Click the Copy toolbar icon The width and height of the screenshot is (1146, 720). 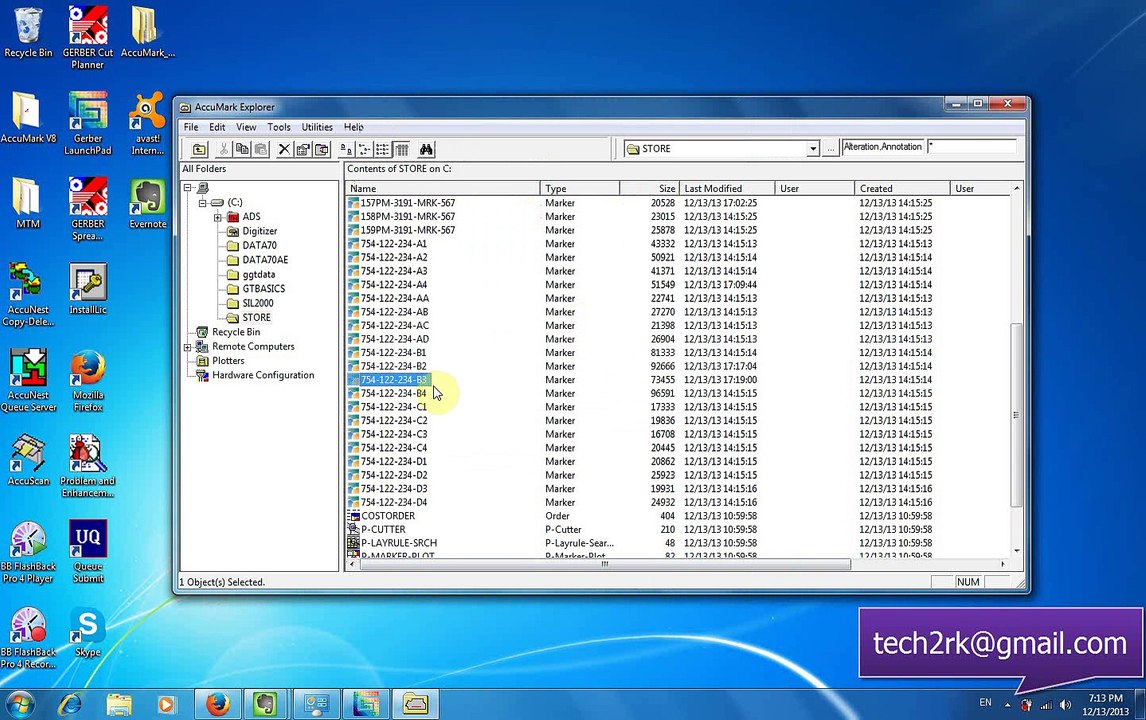coord(242,149)
